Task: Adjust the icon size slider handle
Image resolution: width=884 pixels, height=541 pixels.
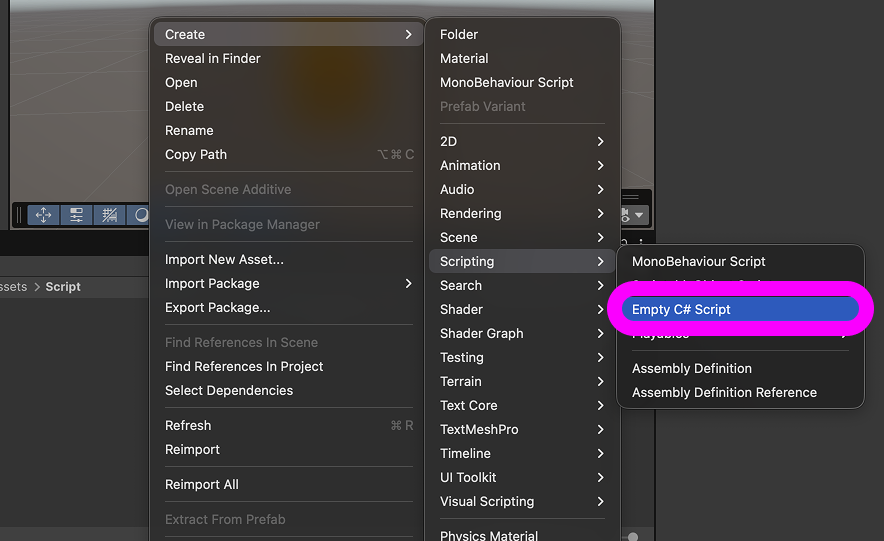Action: click(x=633, y=536)
